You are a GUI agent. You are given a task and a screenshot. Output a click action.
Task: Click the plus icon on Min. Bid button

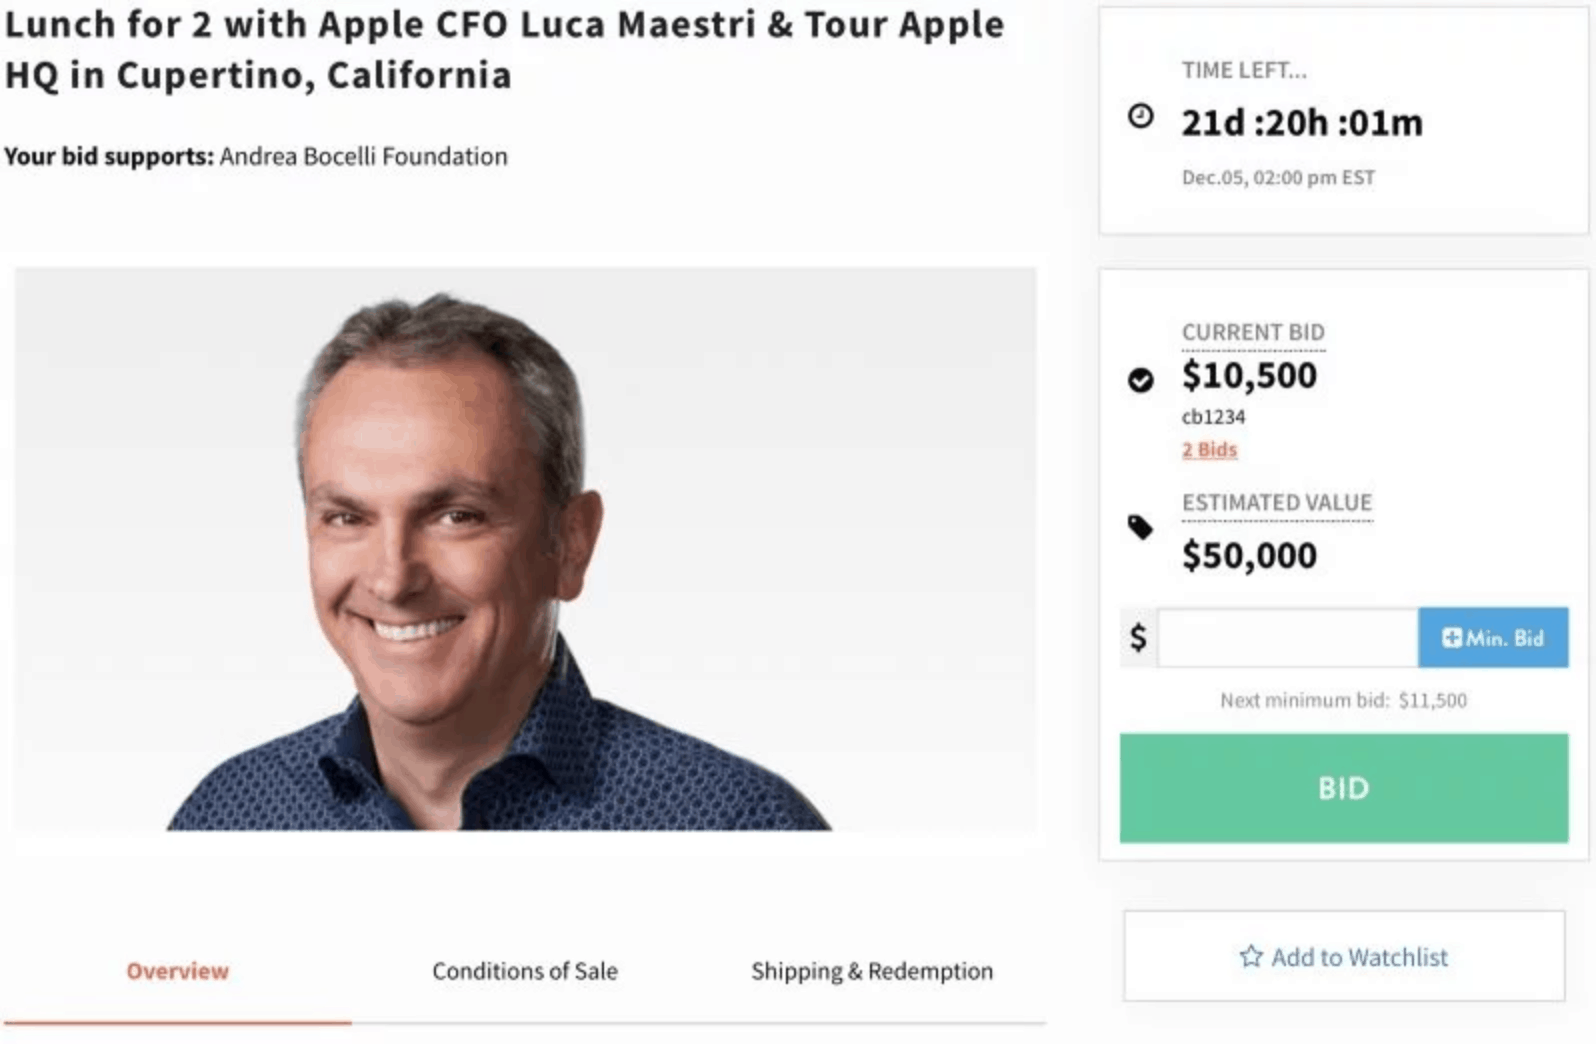tap(1452, 638)
